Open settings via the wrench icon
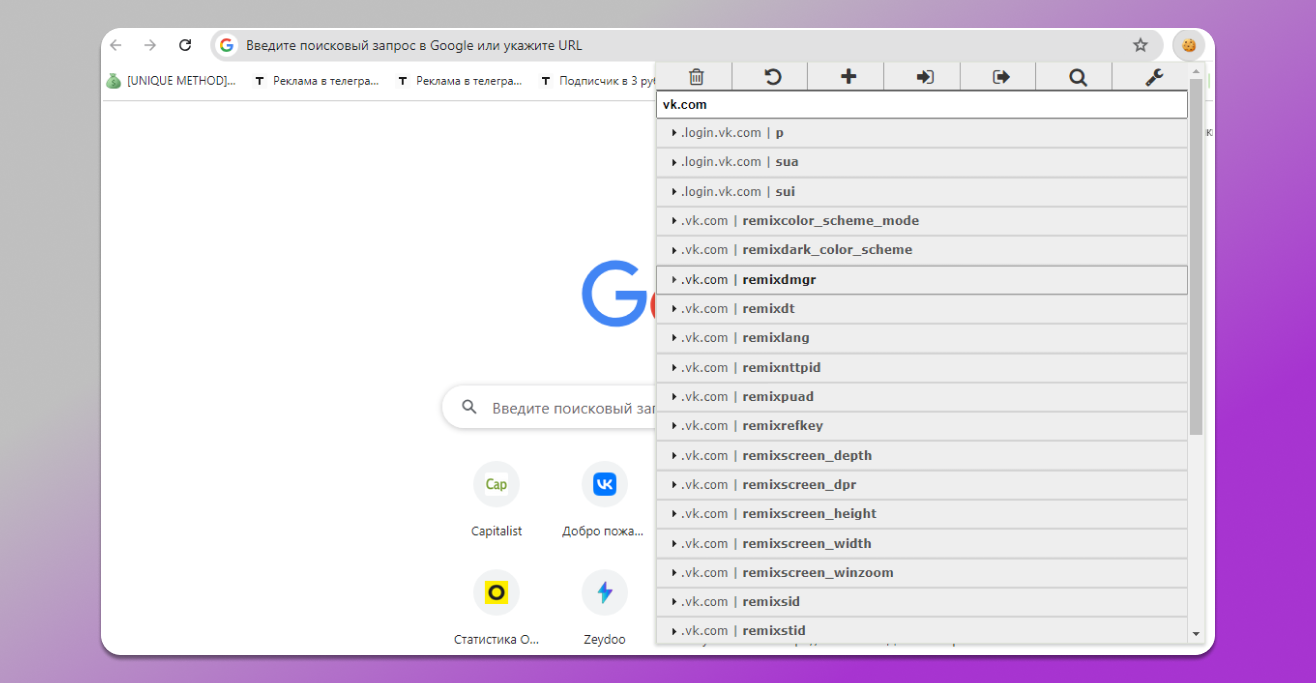The width and height of the screenshot is (1316, 683). tap(1153, 77)
